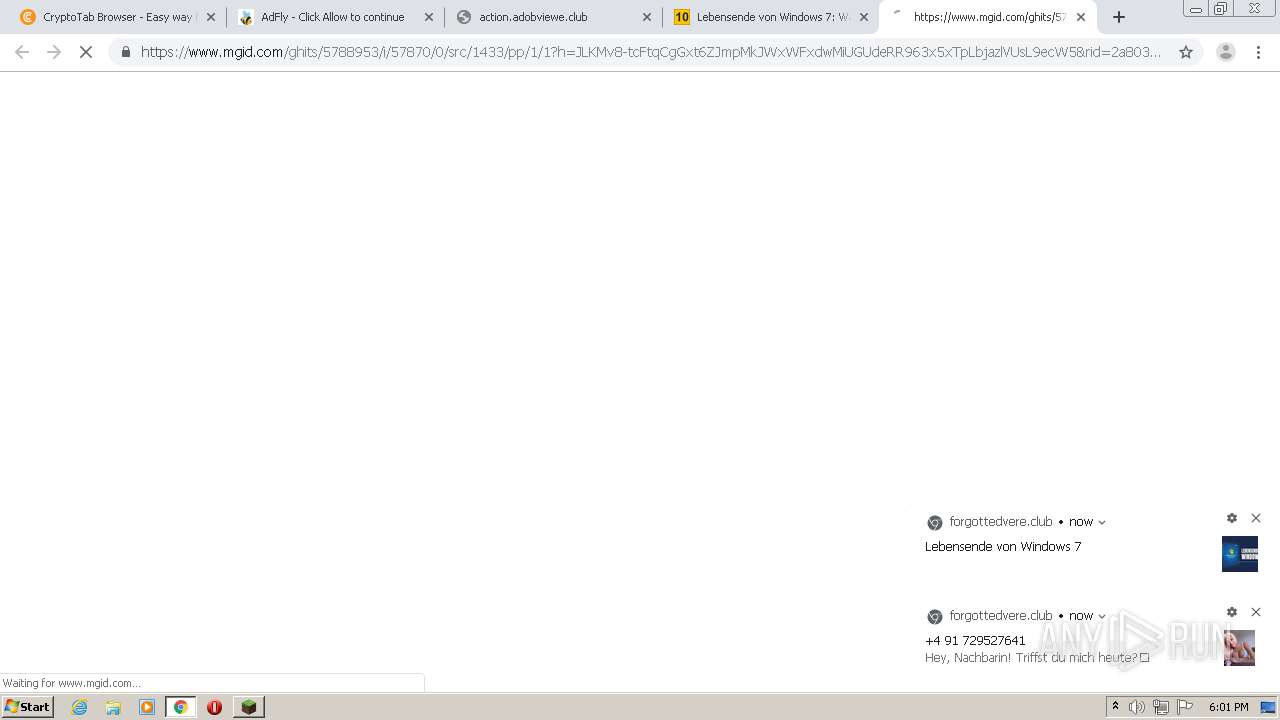Click the mgid.com address bar URL

(651, 52)
